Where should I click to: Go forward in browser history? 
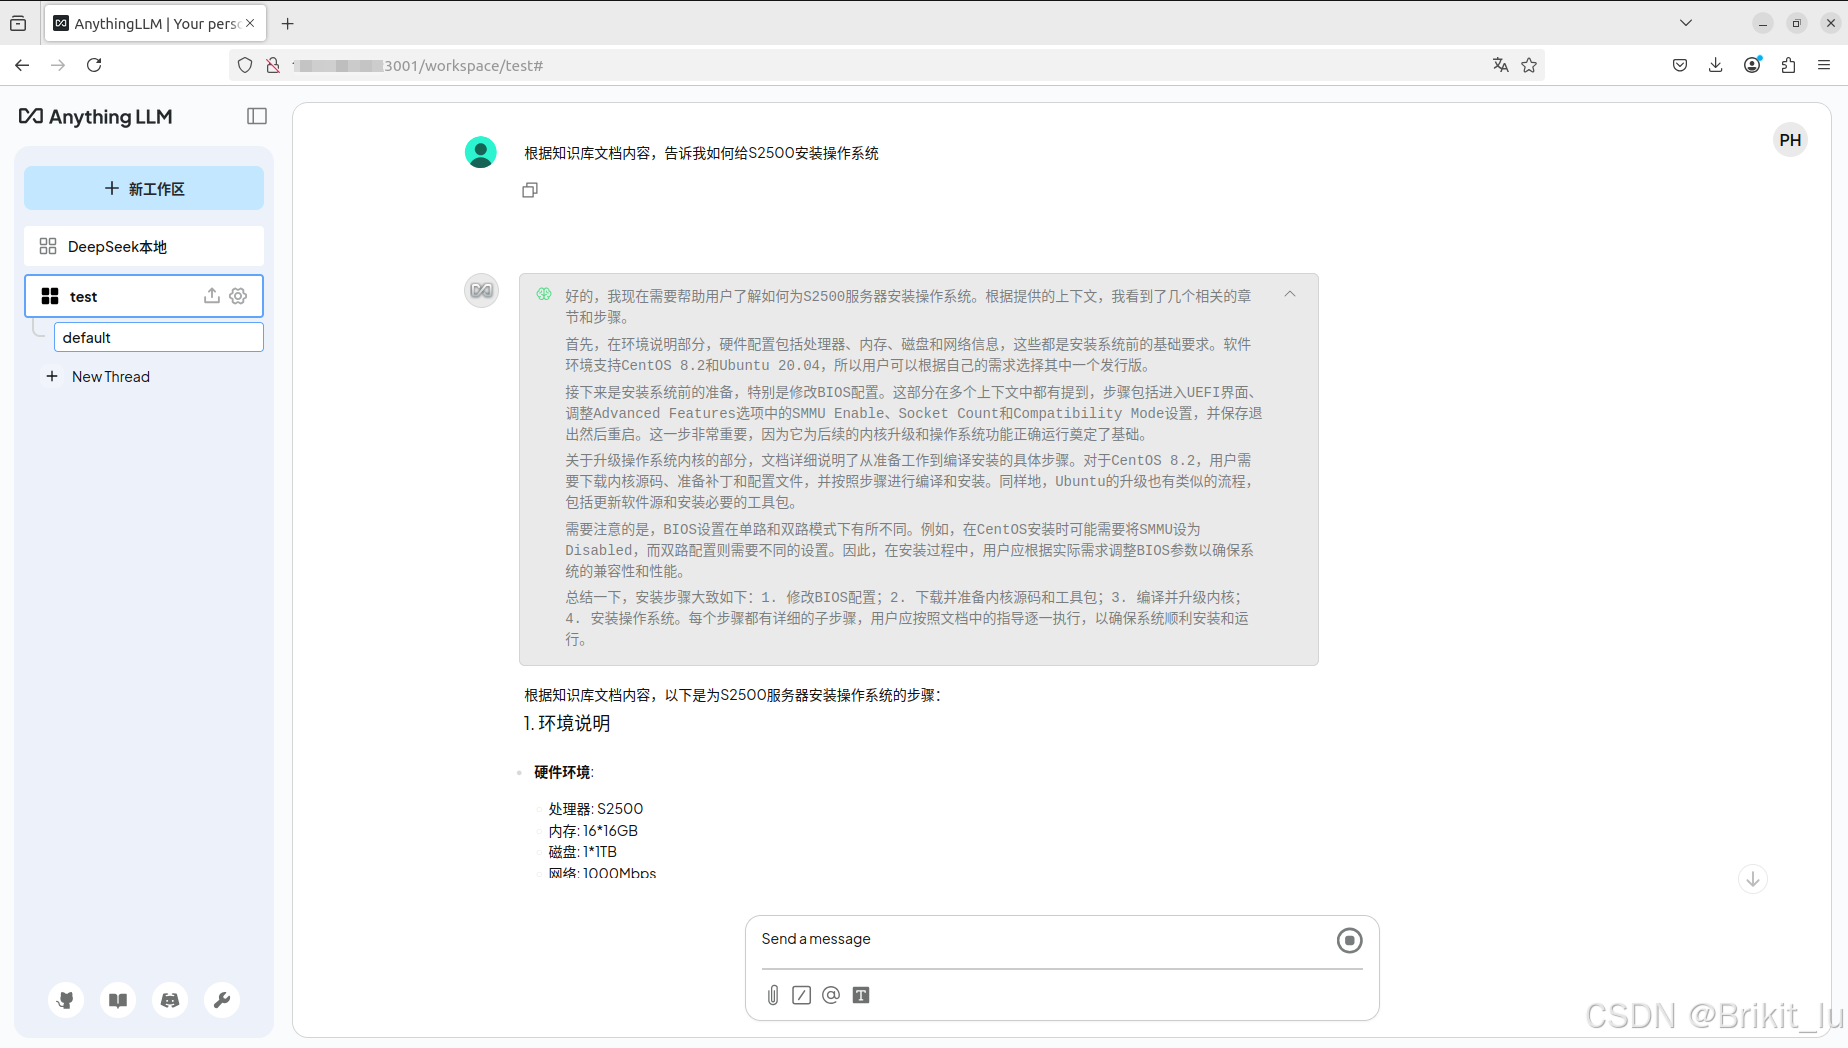point(58,65)
